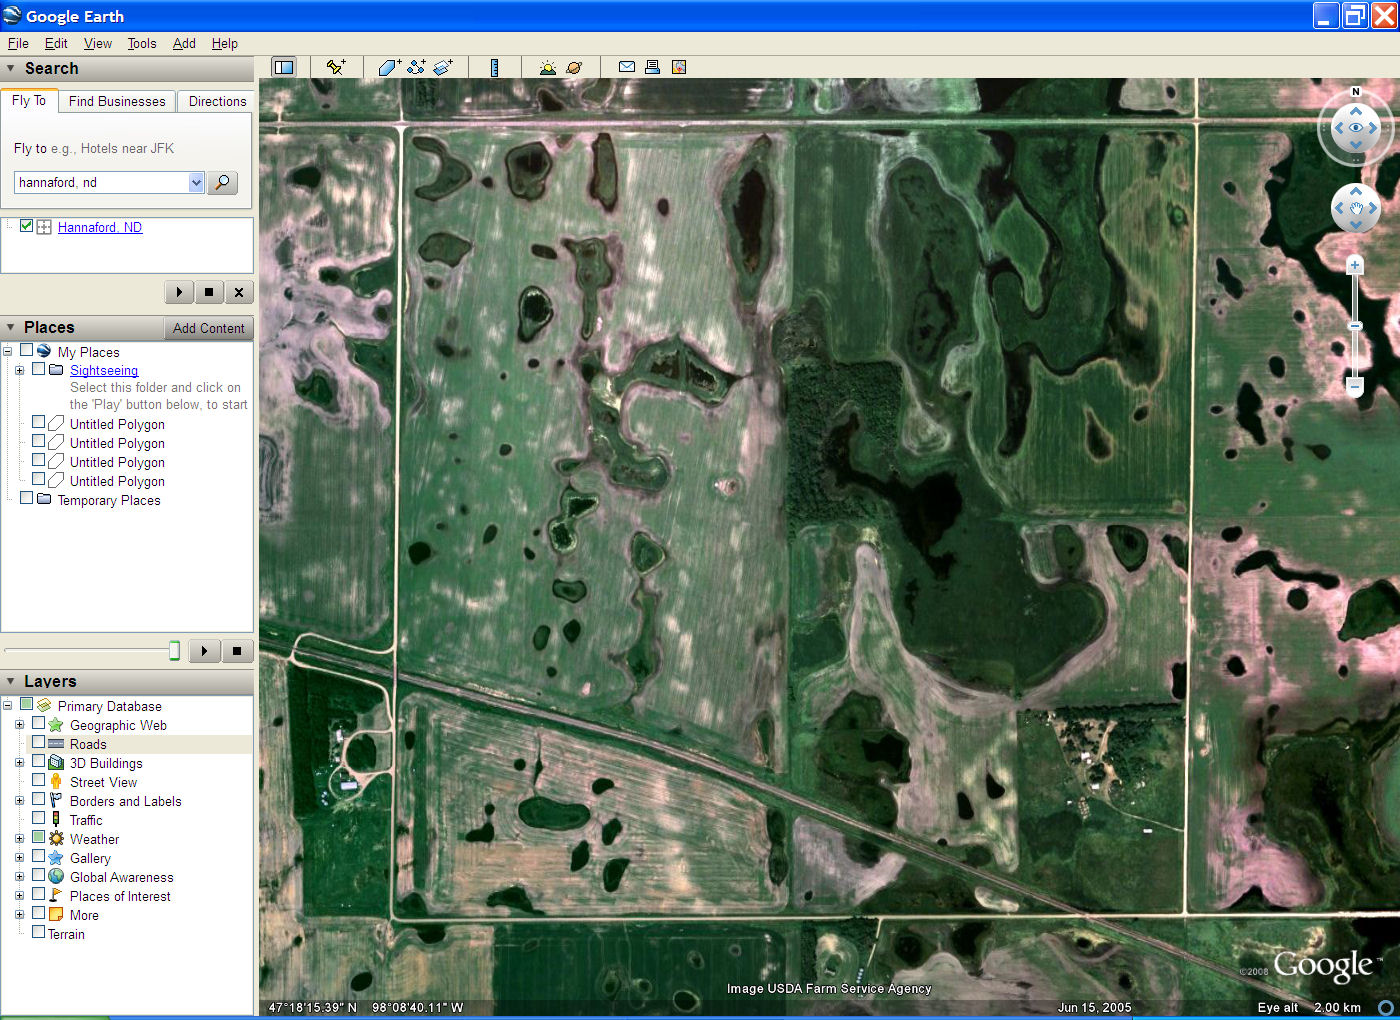Open the Tools menu

click(x=142, y=43)
